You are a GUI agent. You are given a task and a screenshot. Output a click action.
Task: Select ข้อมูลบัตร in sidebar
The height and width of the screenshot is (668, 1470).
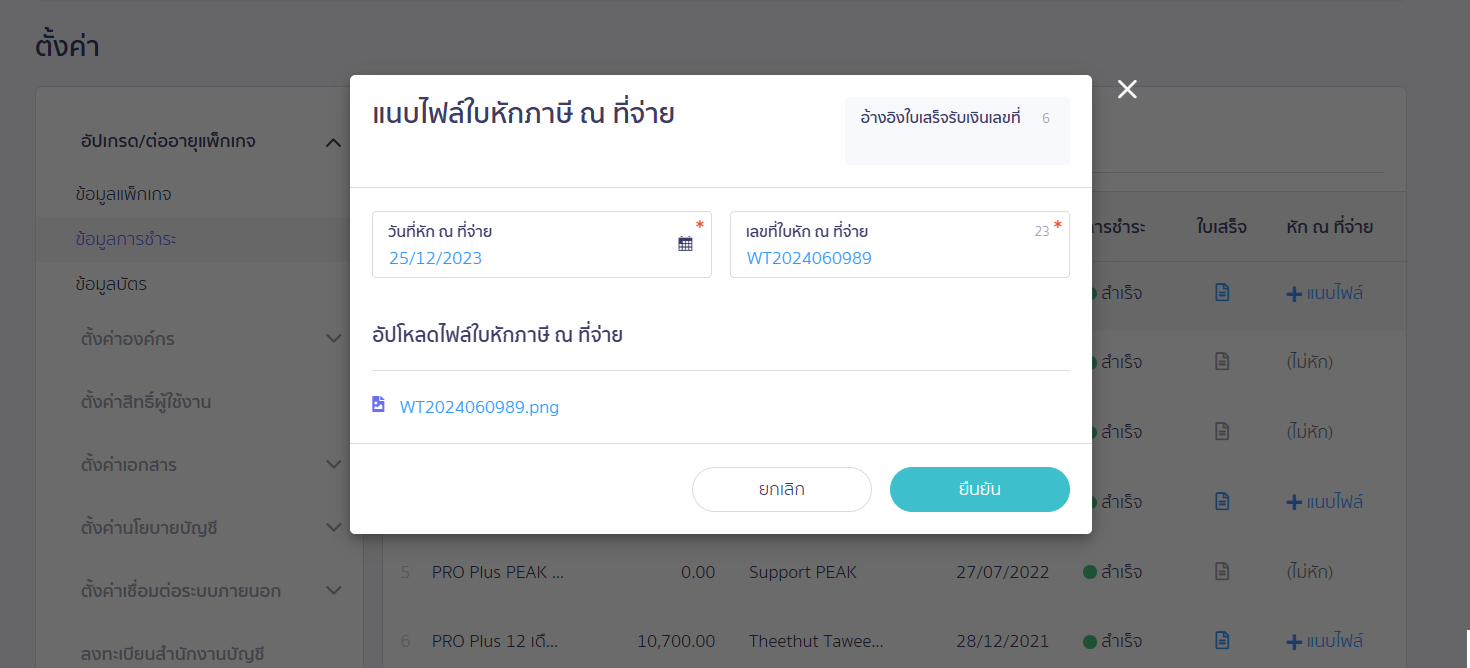coord(111,284)
